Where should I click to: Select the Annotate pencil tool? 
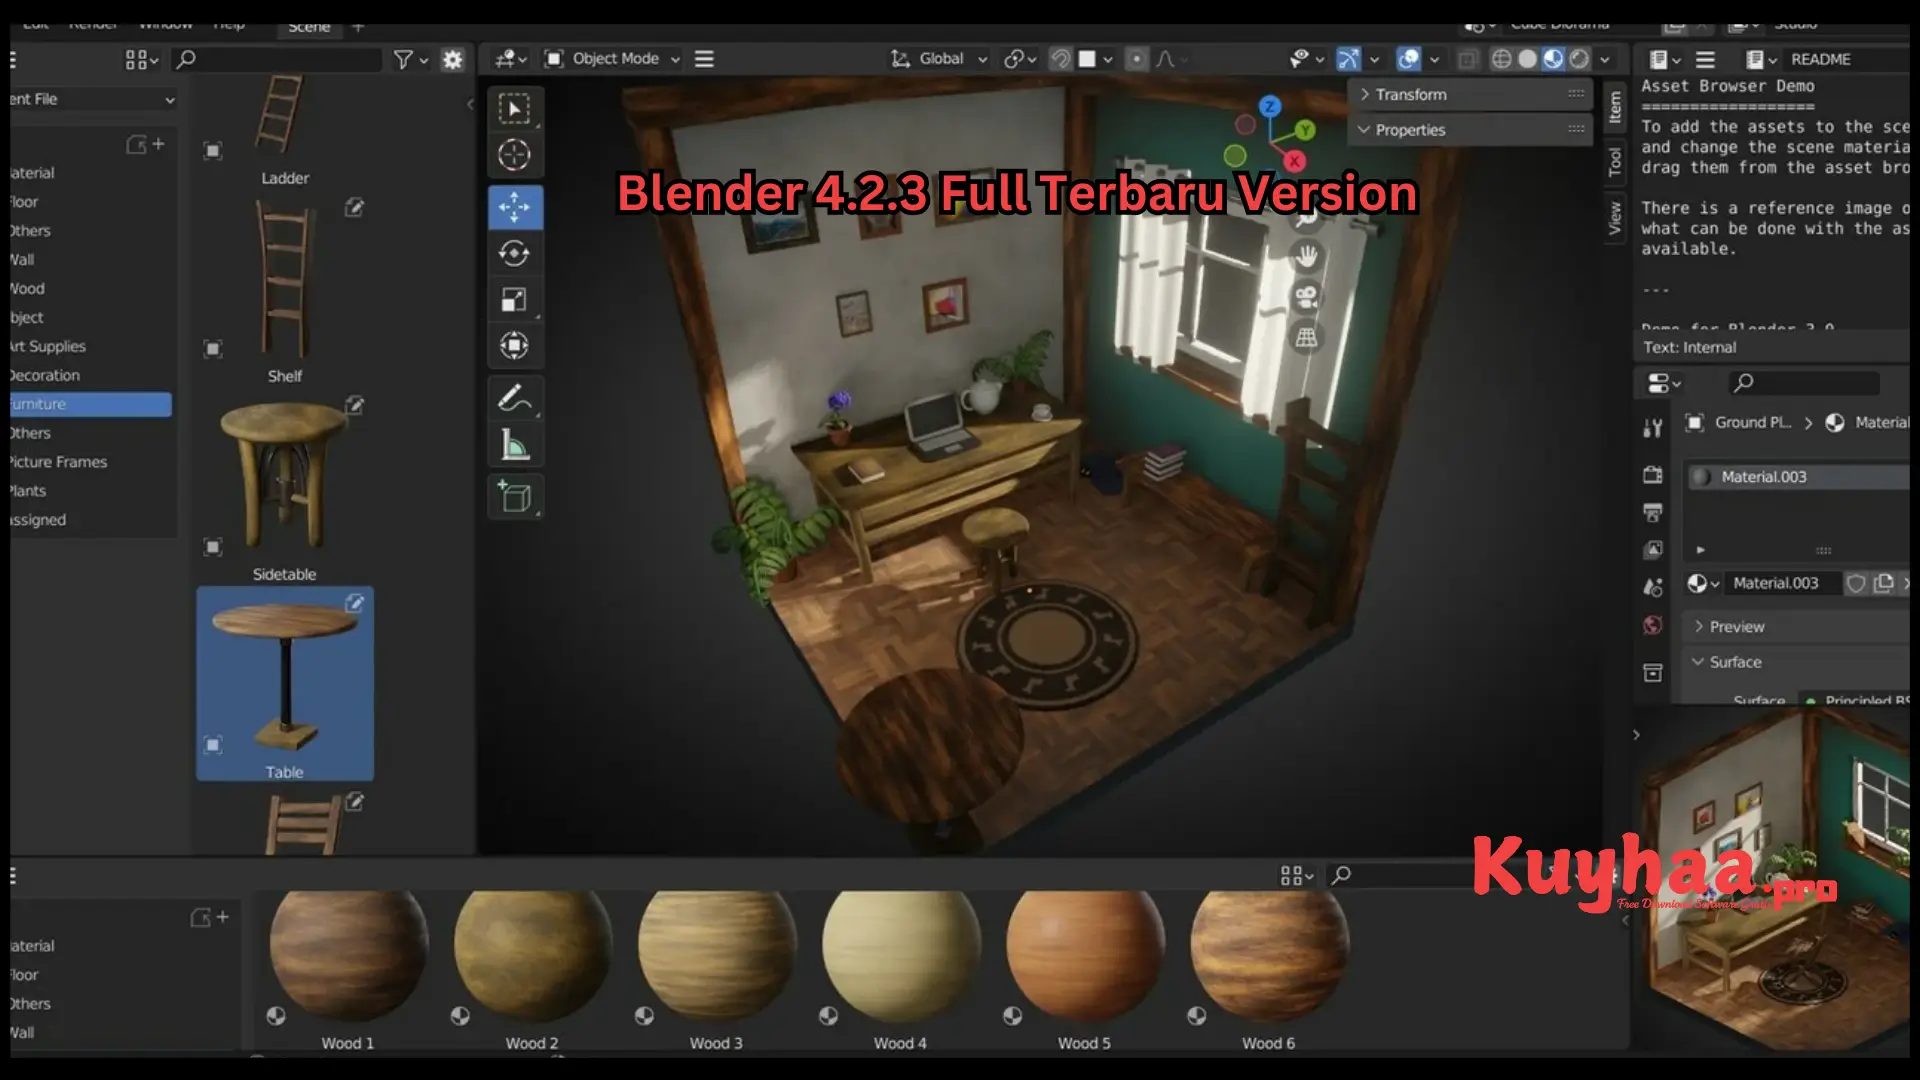click(x=515, y=398)
